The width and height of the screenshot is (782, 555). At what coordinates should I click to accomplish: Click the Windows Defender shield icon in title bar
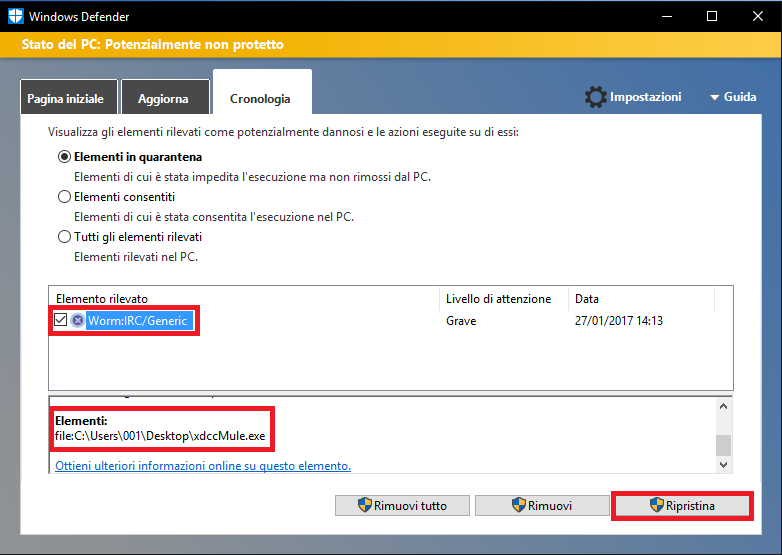[x=14, y=16]
